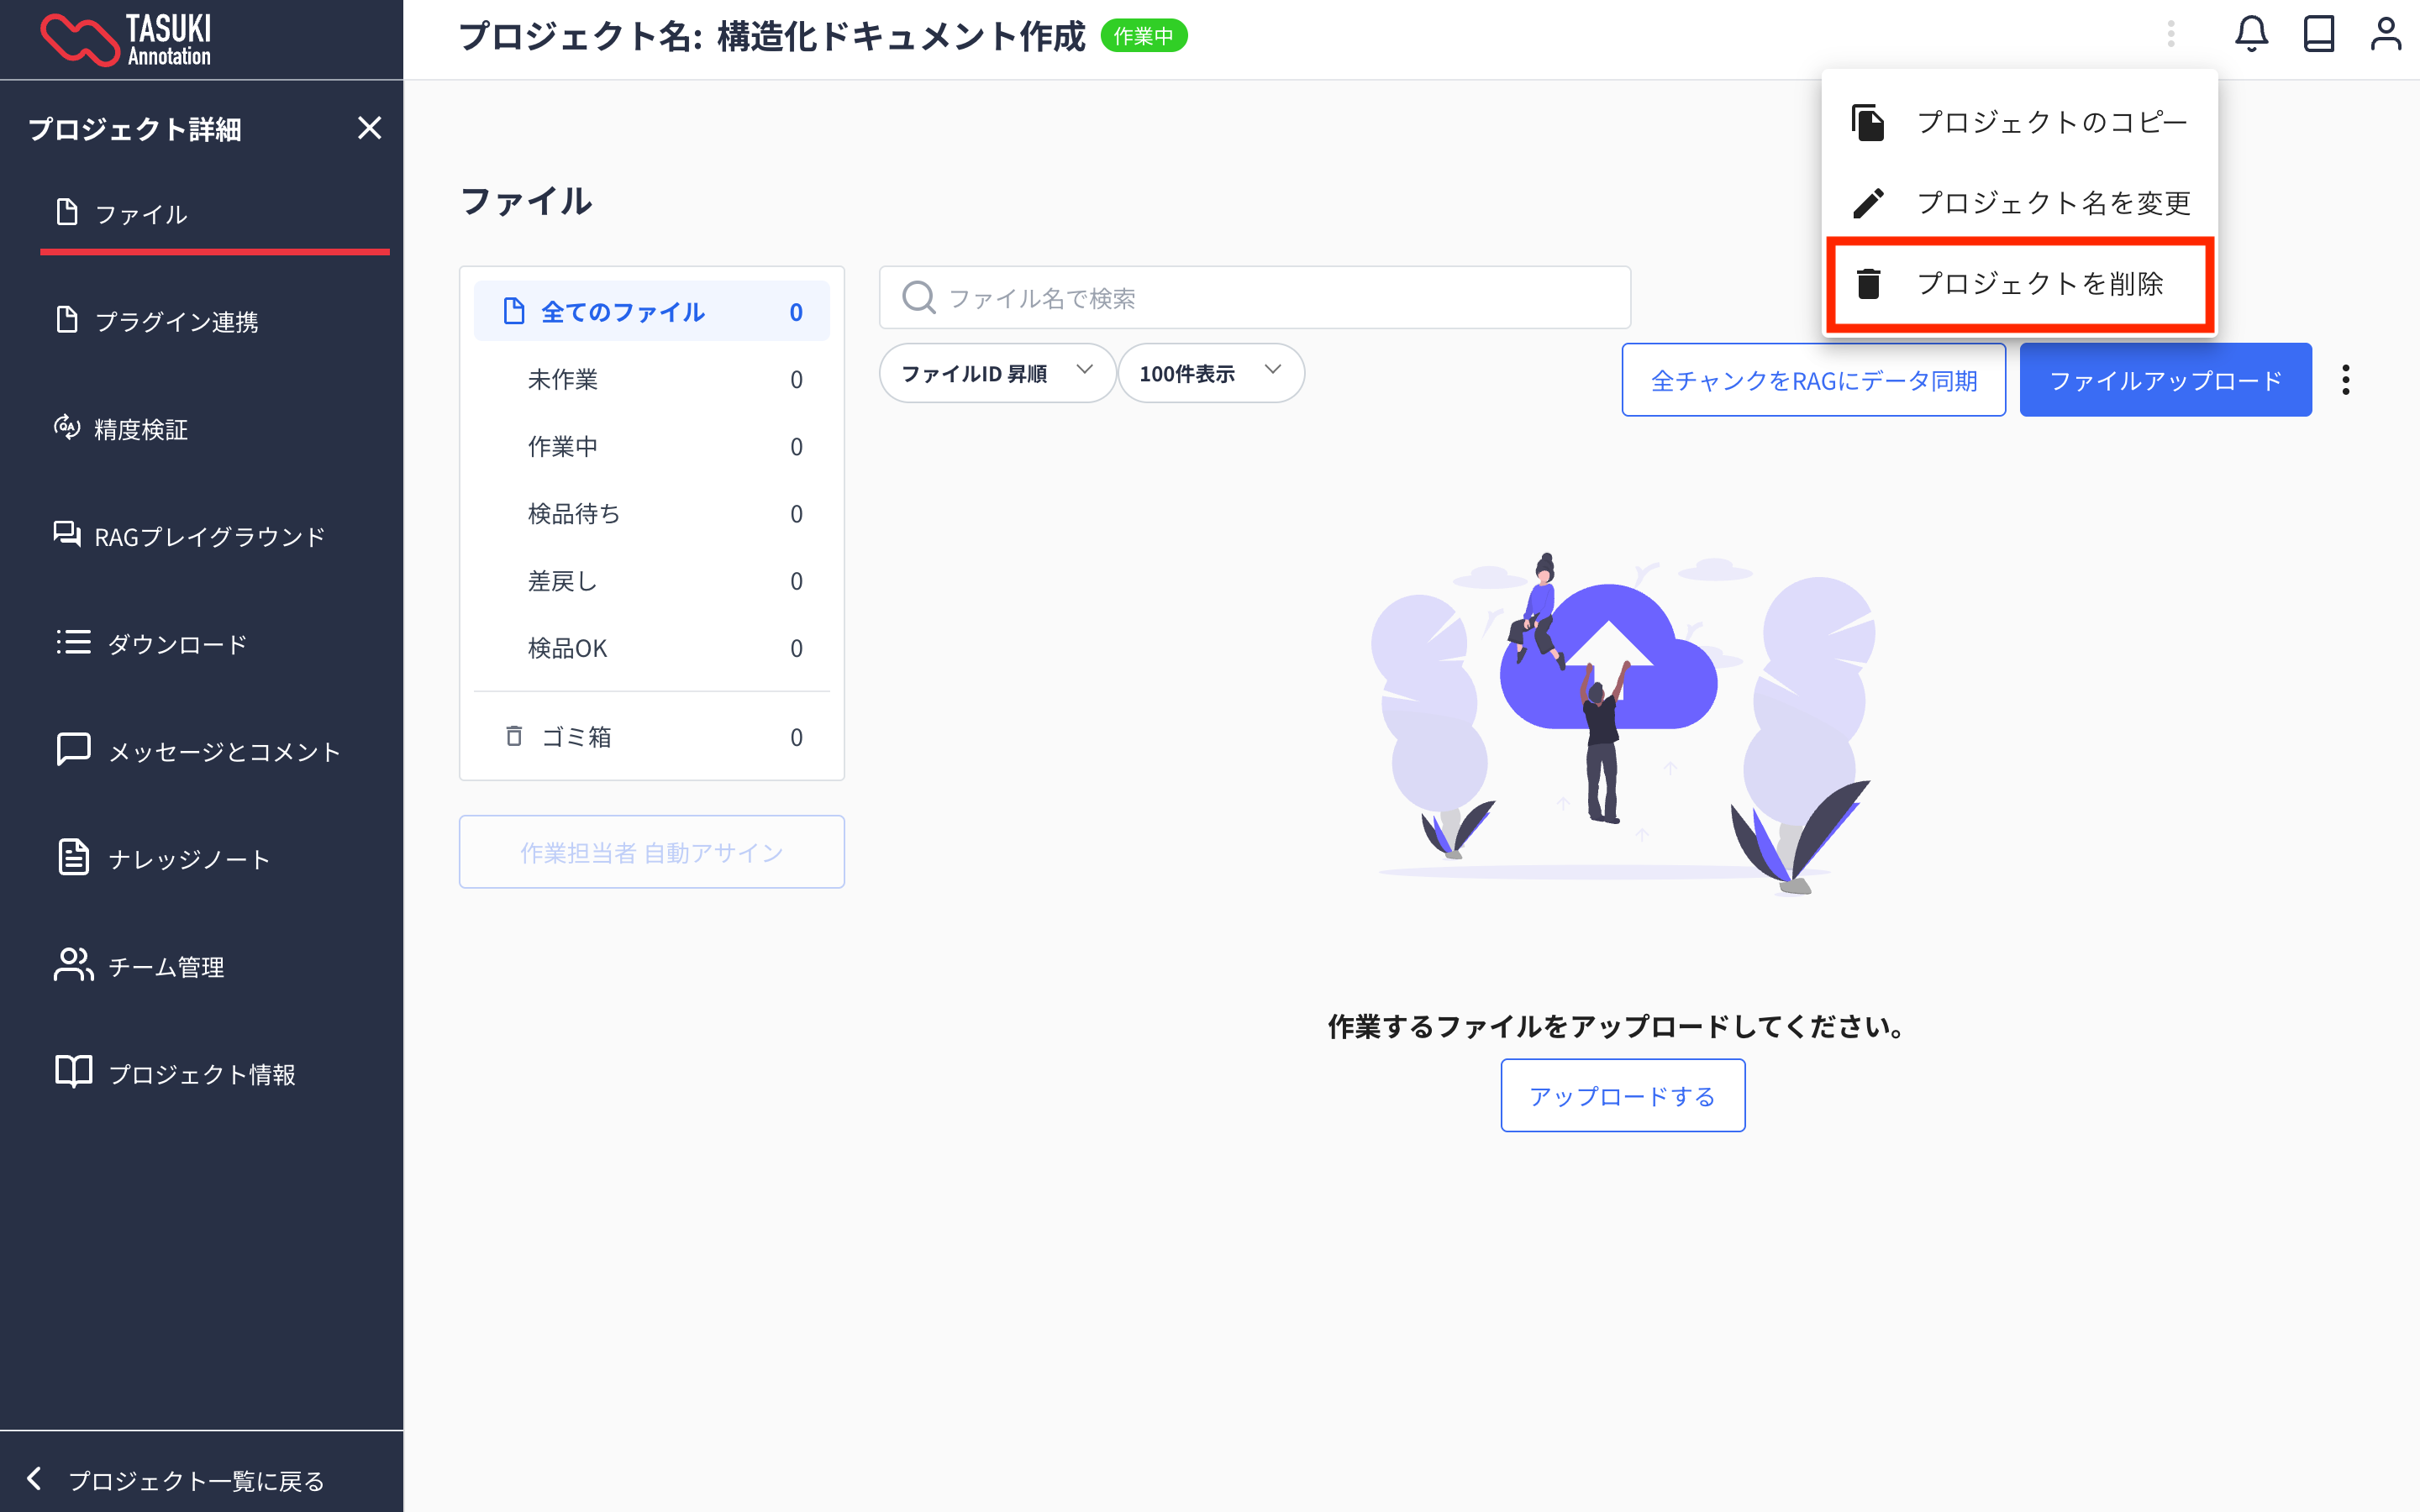Open ナレッジノート in sidebar

tap(188, 859)
